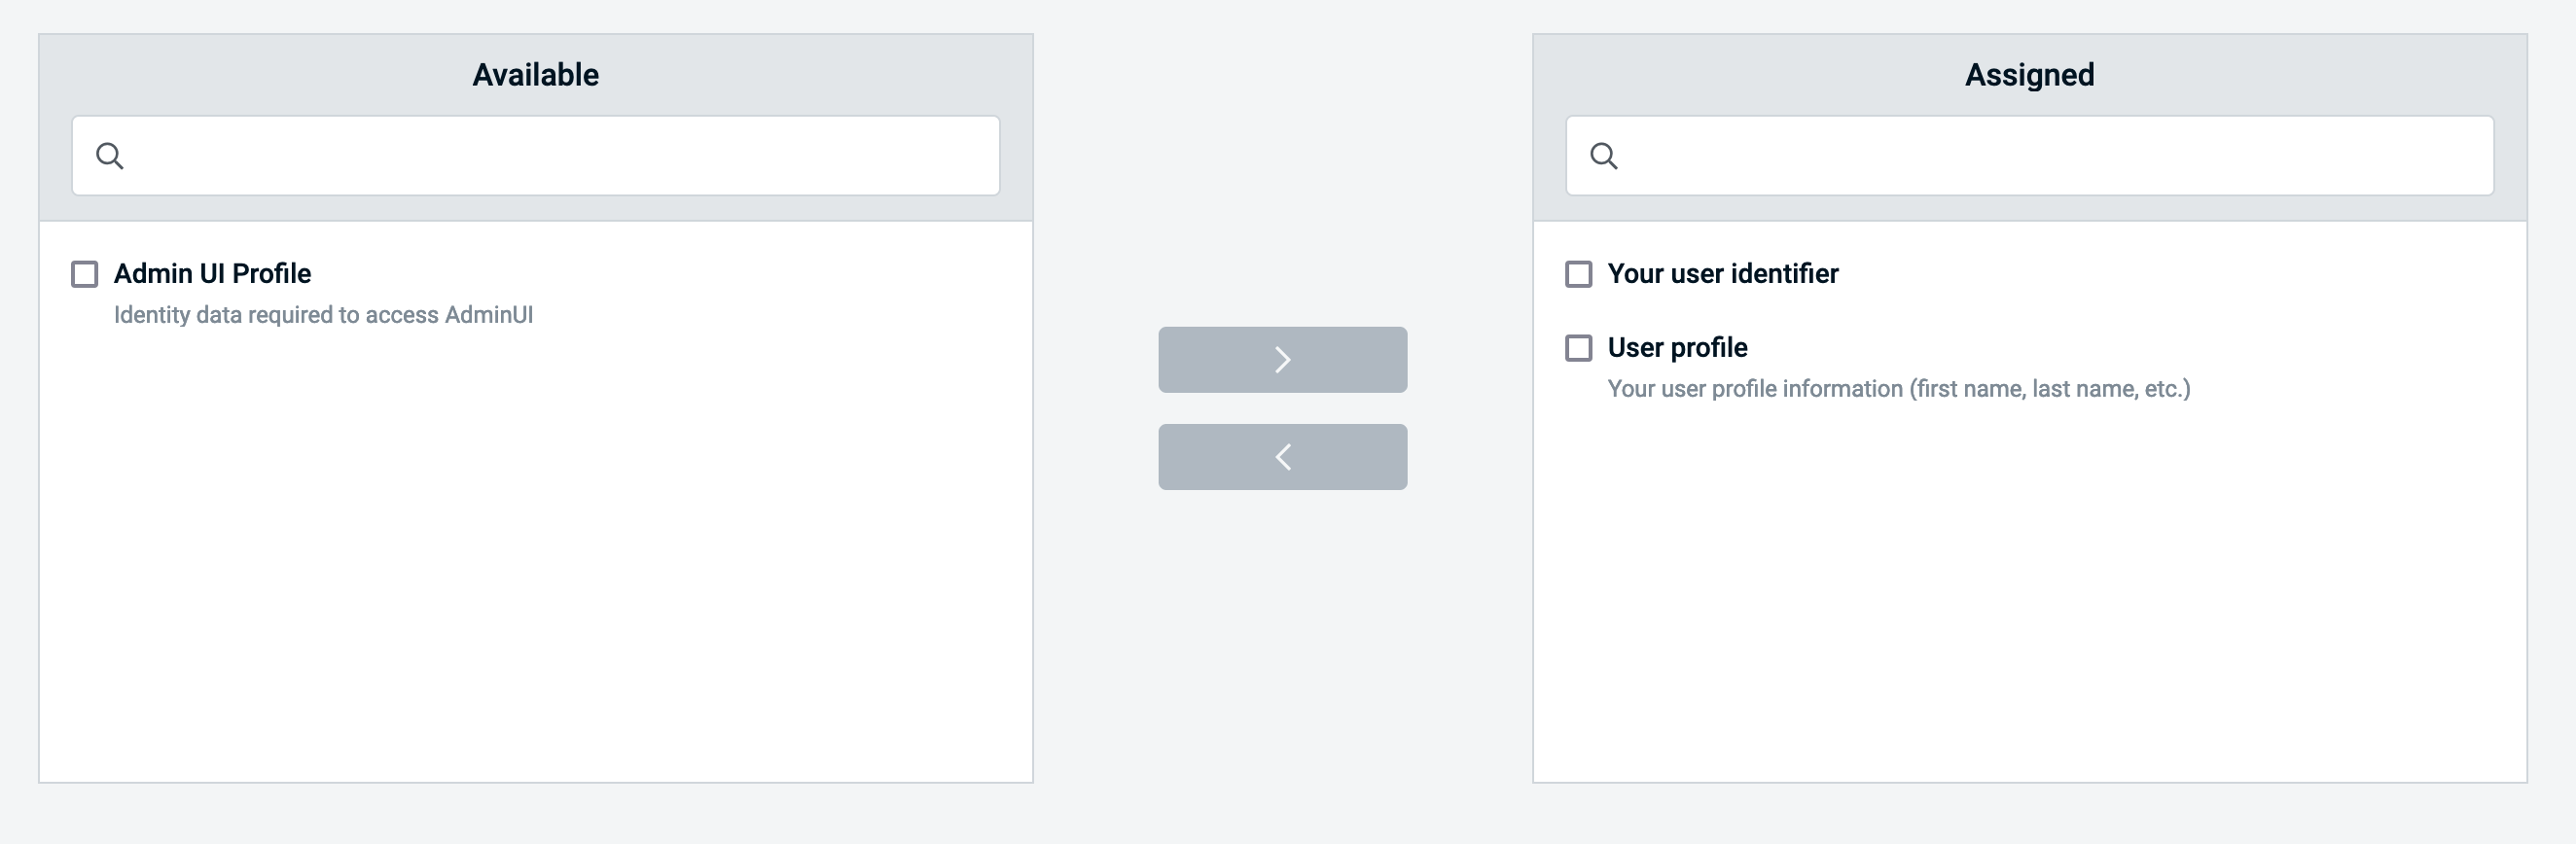2576x844 pixels.
Task: Click the page background above the arrow buttons
Action: click(1282, 180)
